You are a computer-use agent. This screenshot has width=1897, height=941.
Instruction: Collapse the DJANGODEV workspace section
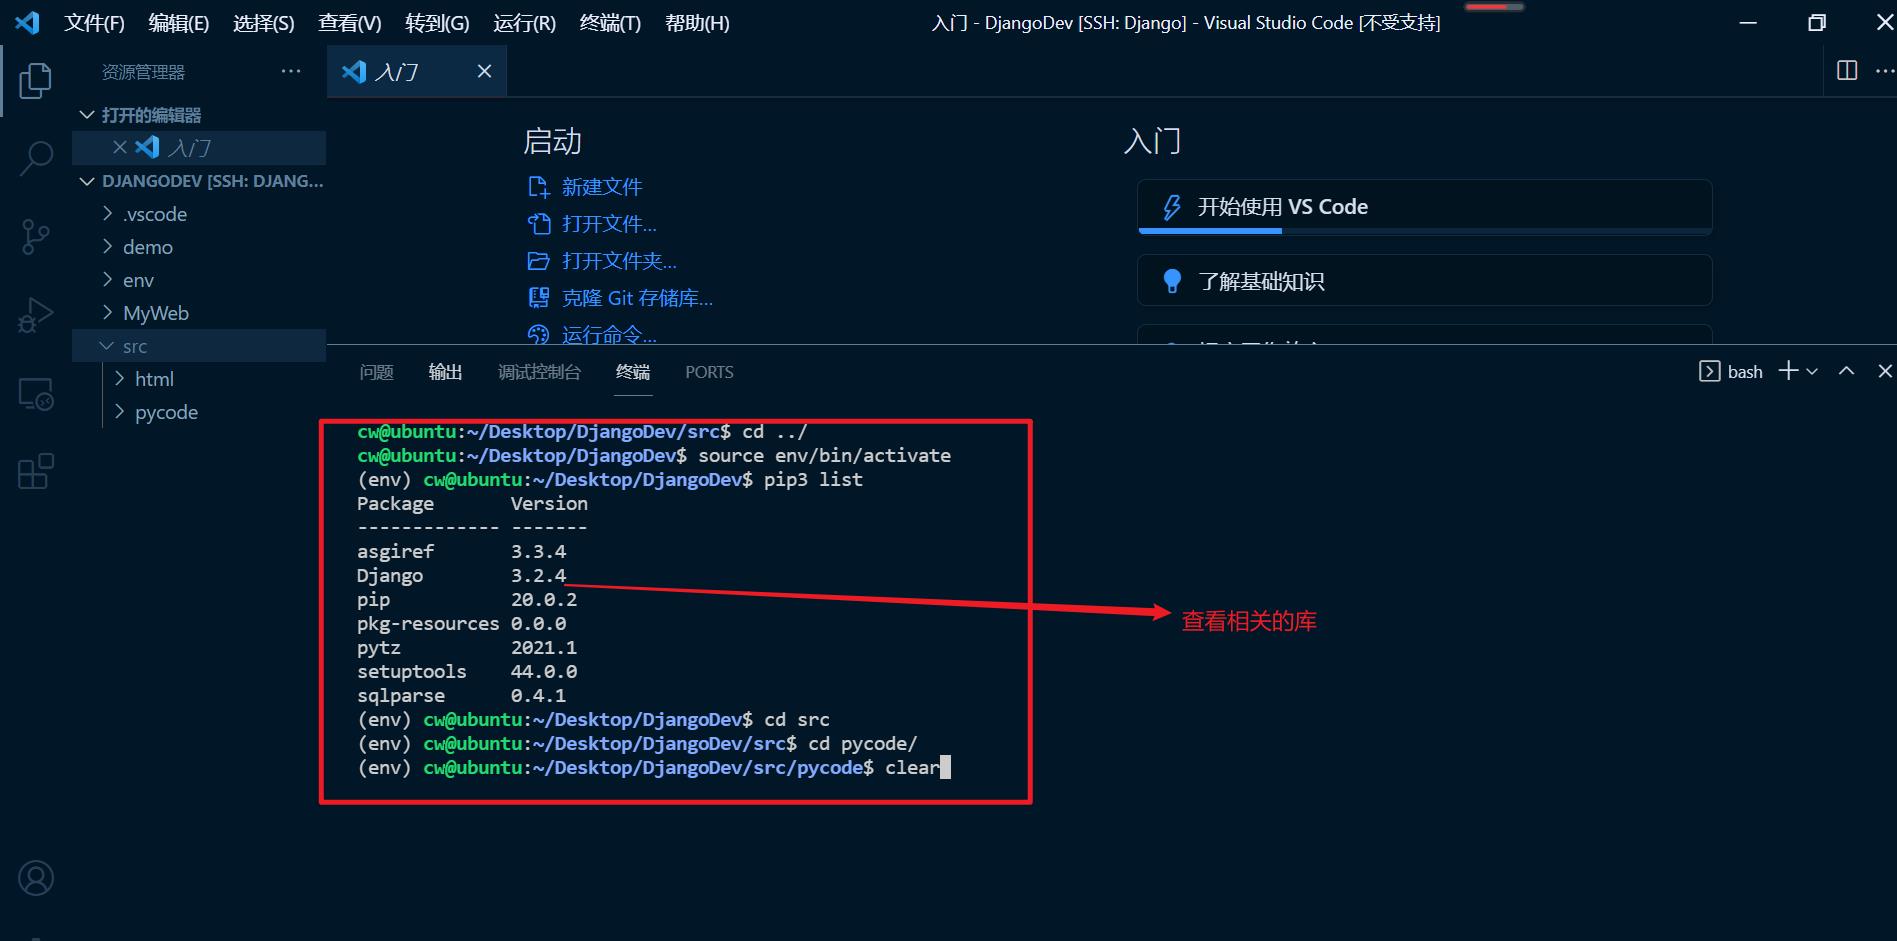coord(87,181)
